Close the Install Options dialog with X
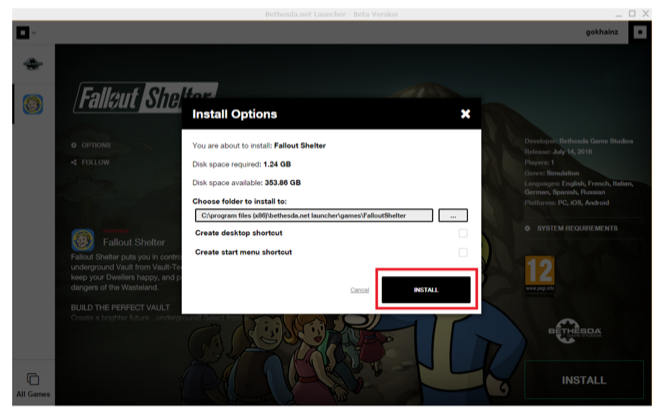 (465, 114)
